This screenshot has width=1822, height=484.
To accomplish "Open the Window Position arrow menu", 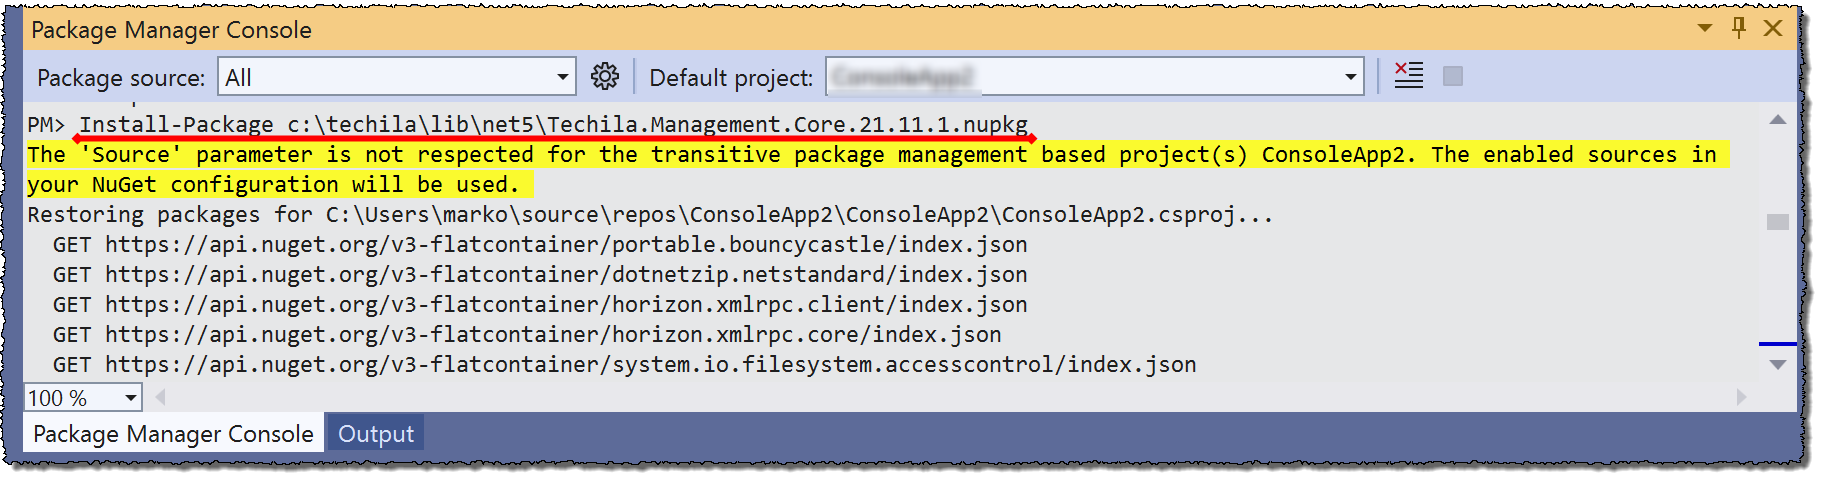I will pyautogui.click(x=1705, y=28).
